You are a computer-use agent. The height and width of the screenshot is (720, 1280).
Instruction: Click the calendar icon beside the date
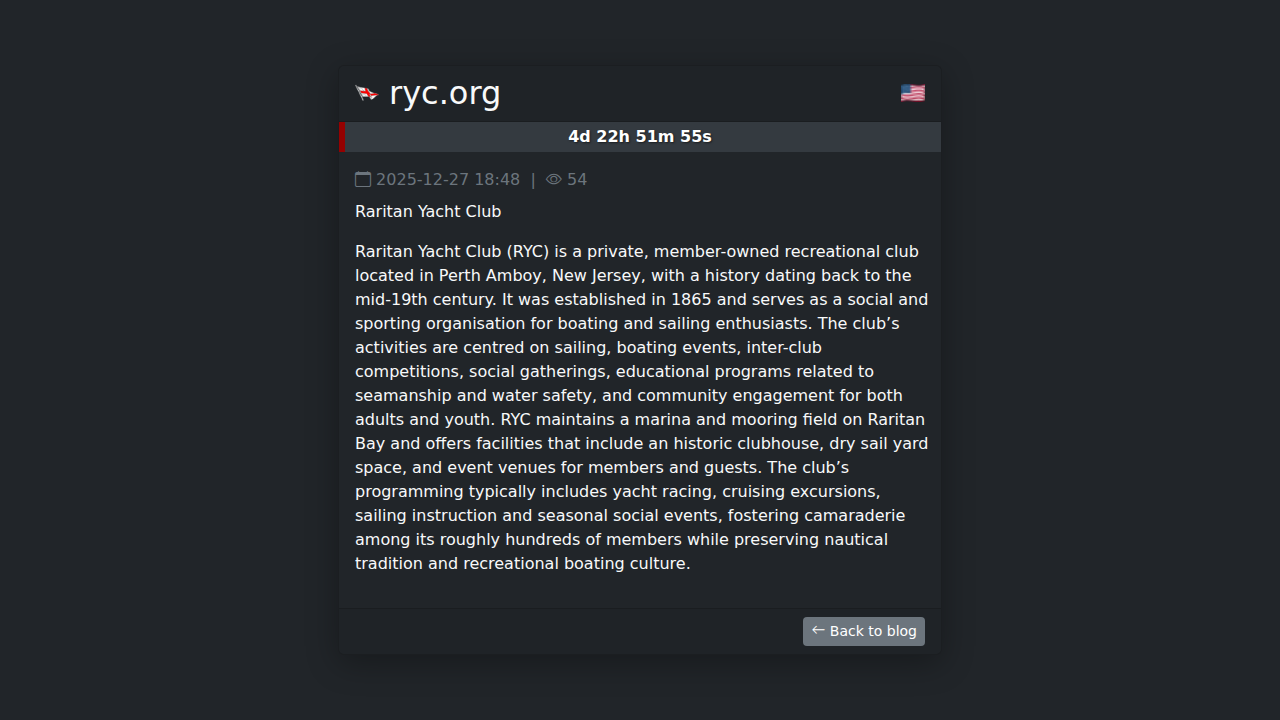coord(363,180)
